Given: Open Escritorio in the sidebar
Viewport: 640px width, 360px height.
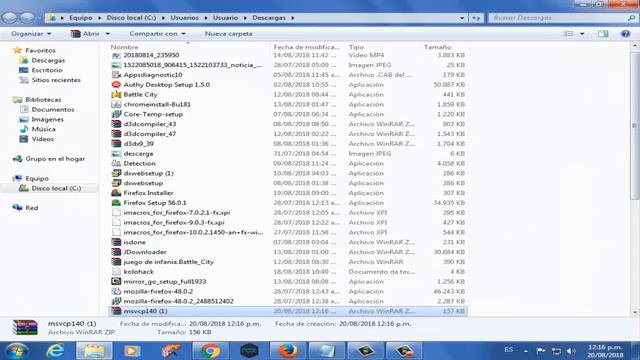Looking at the screenshot, I should tap(47, 70).
